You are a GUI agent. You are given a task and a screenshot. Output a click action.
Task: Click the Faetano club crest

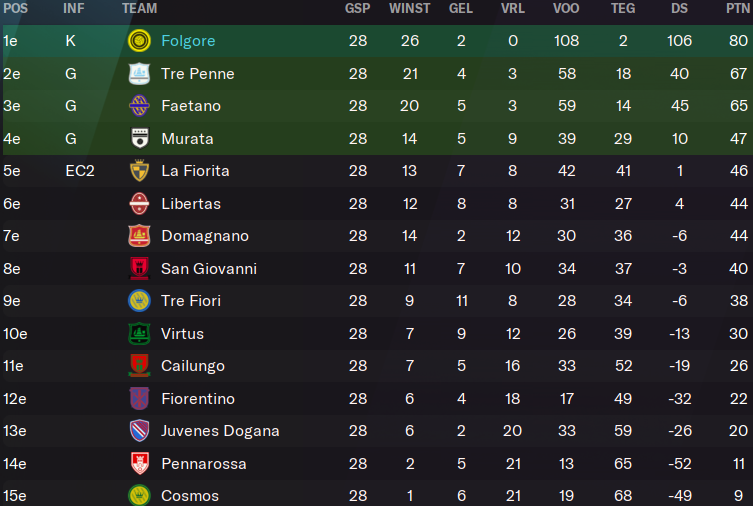pos(139,106)
